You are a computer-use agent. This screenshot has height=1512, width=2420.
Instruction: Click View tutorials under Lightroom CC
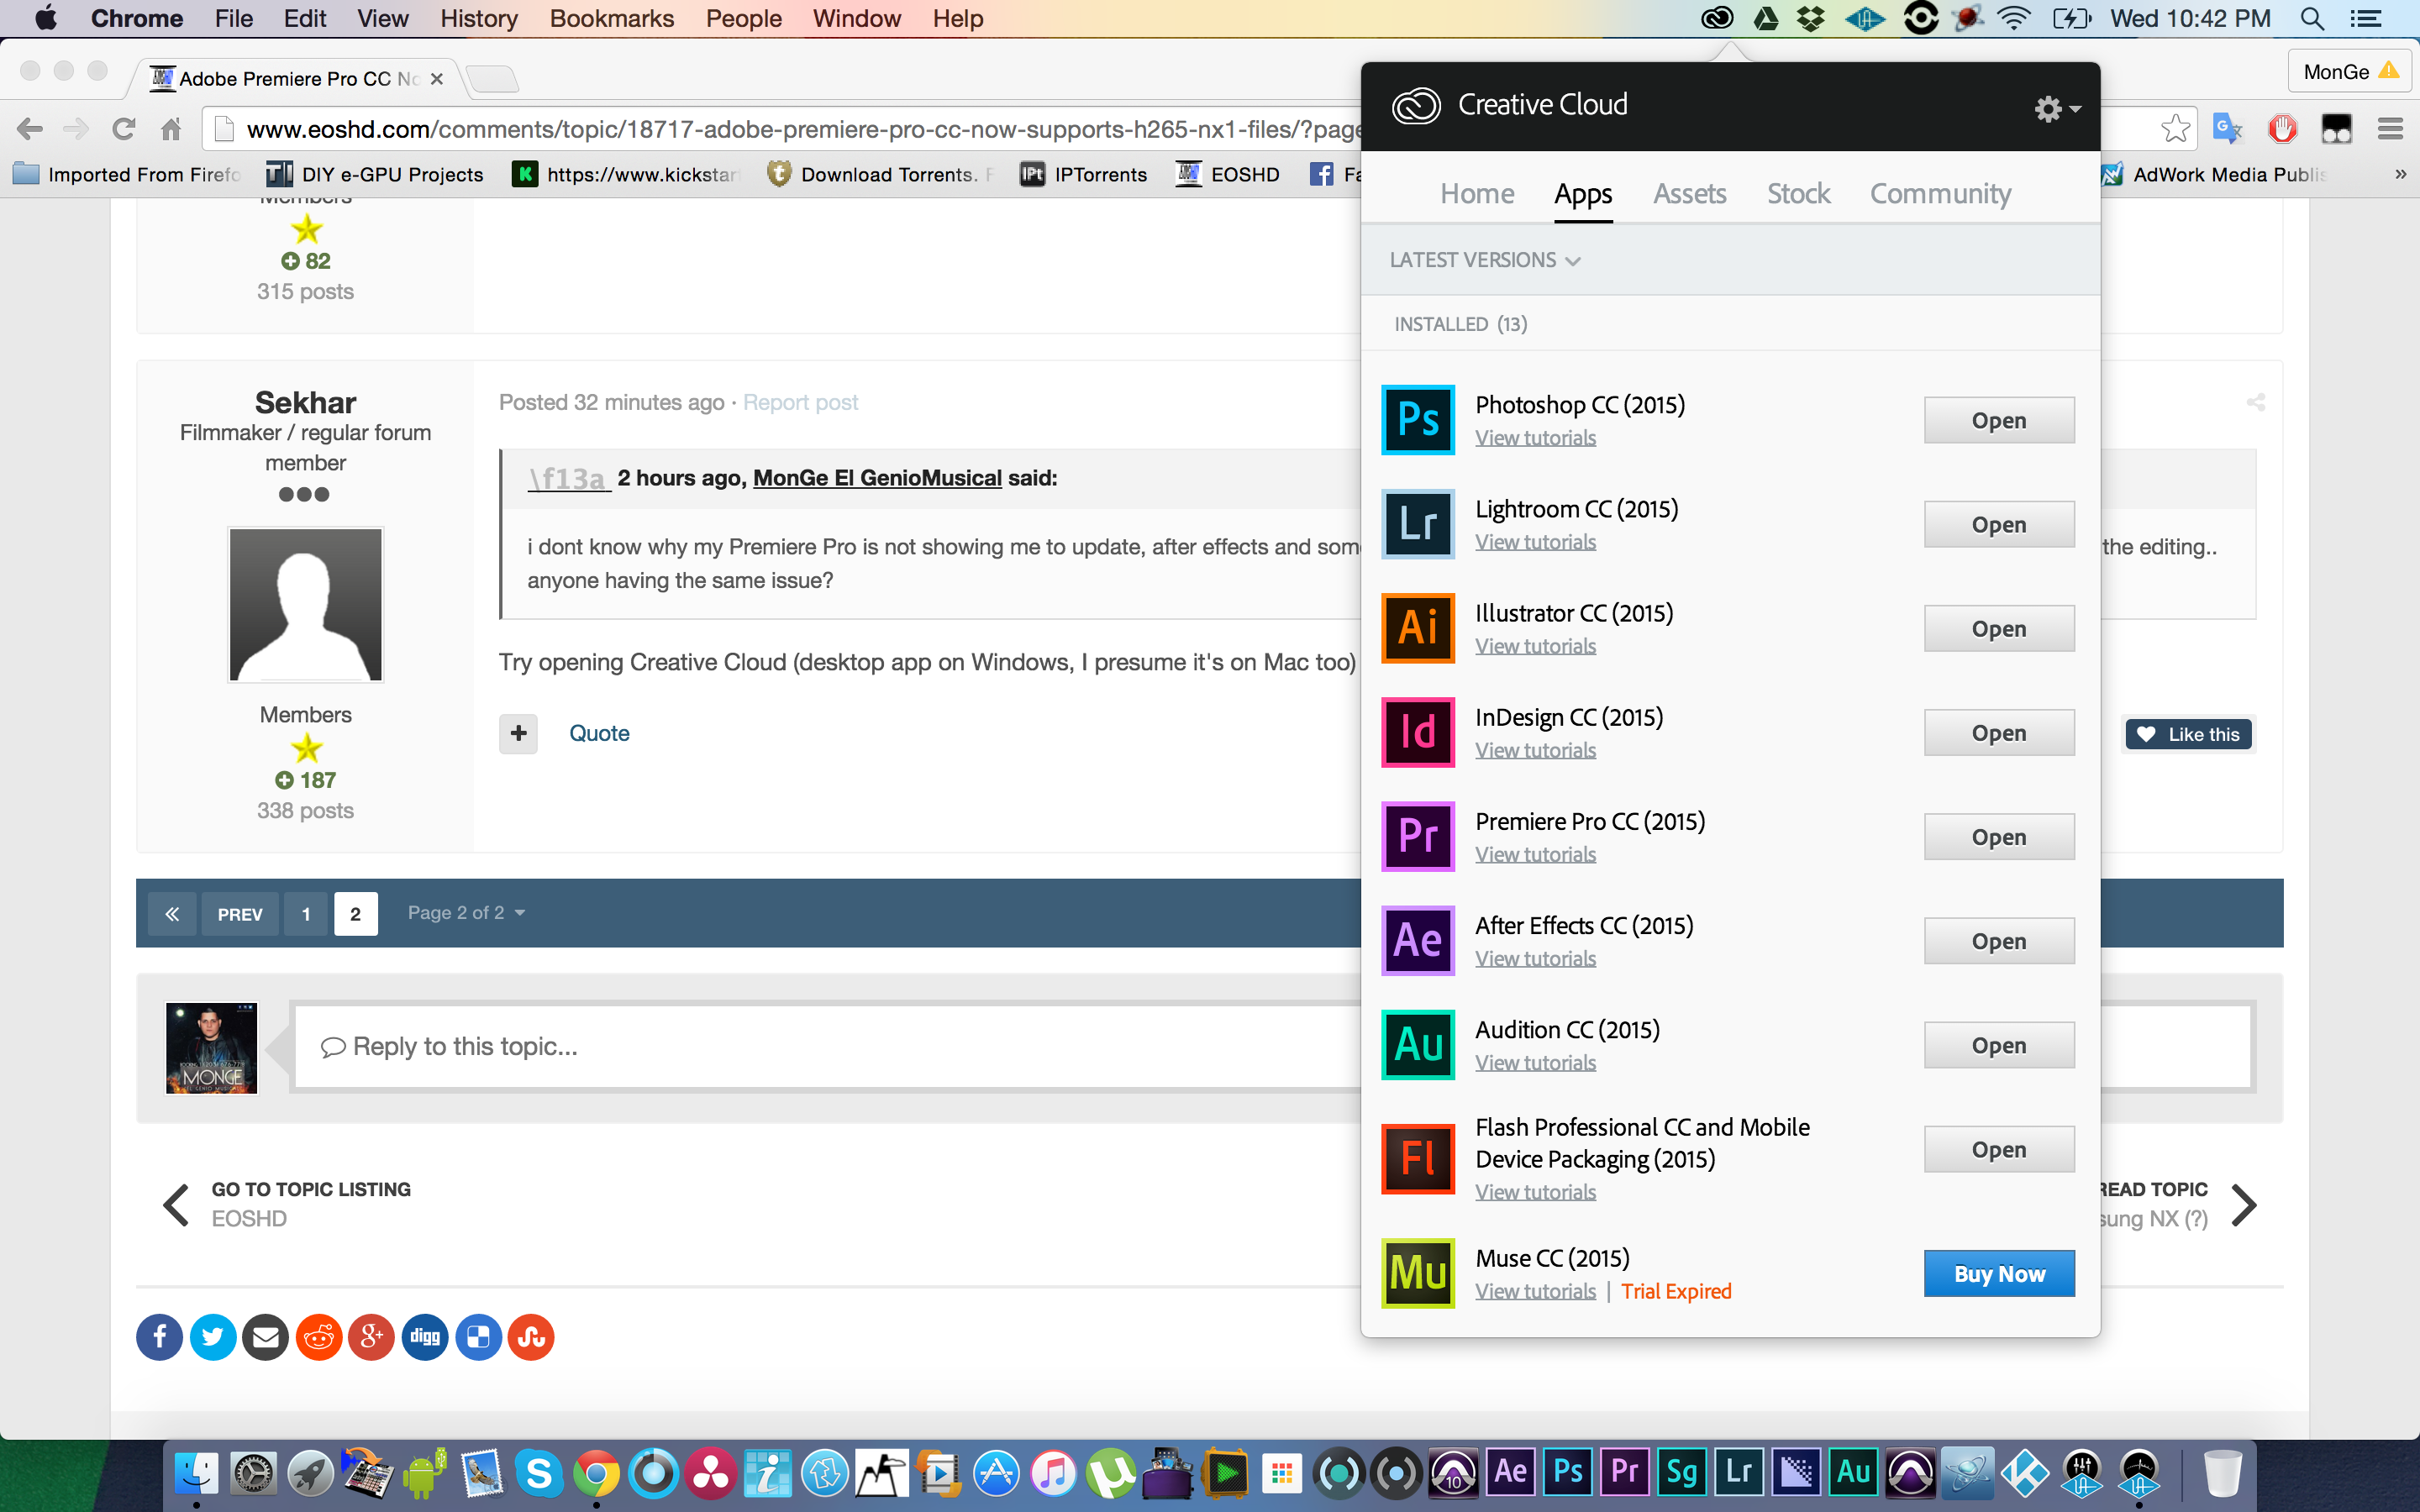pos(1535,542)
